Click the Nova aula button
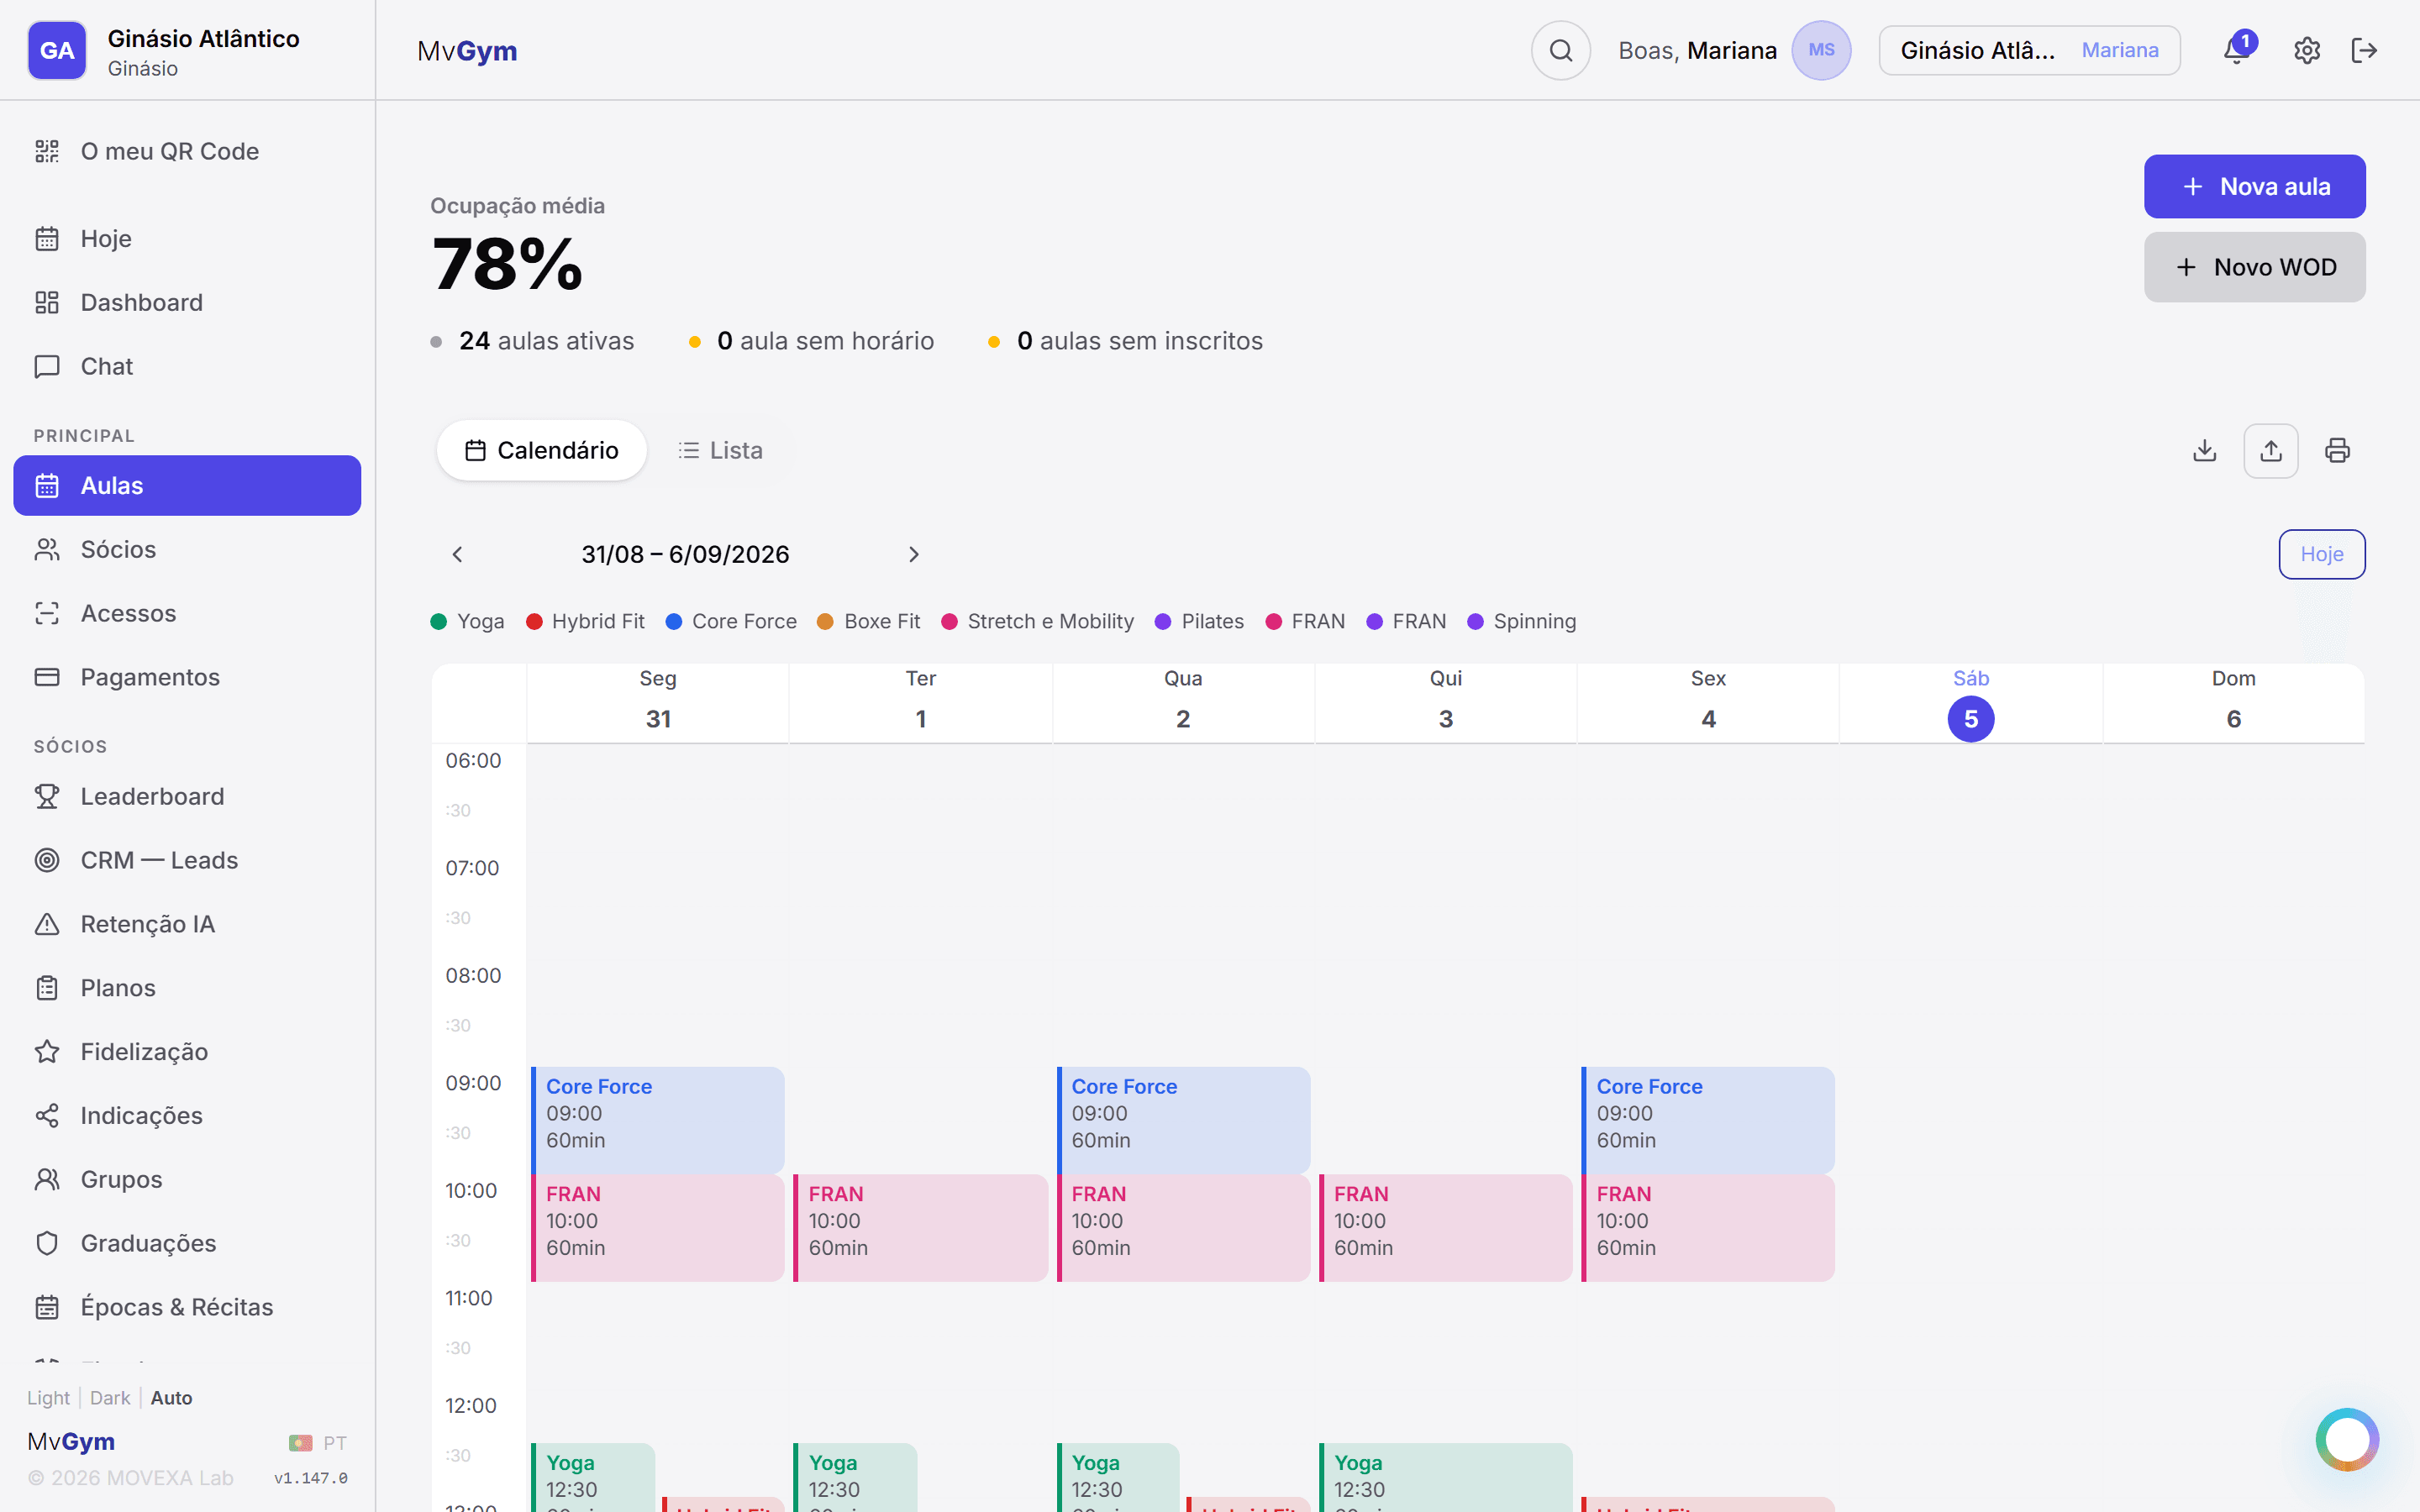The height and width of the screenshot is (1512, 2420). coord(2254,186)
